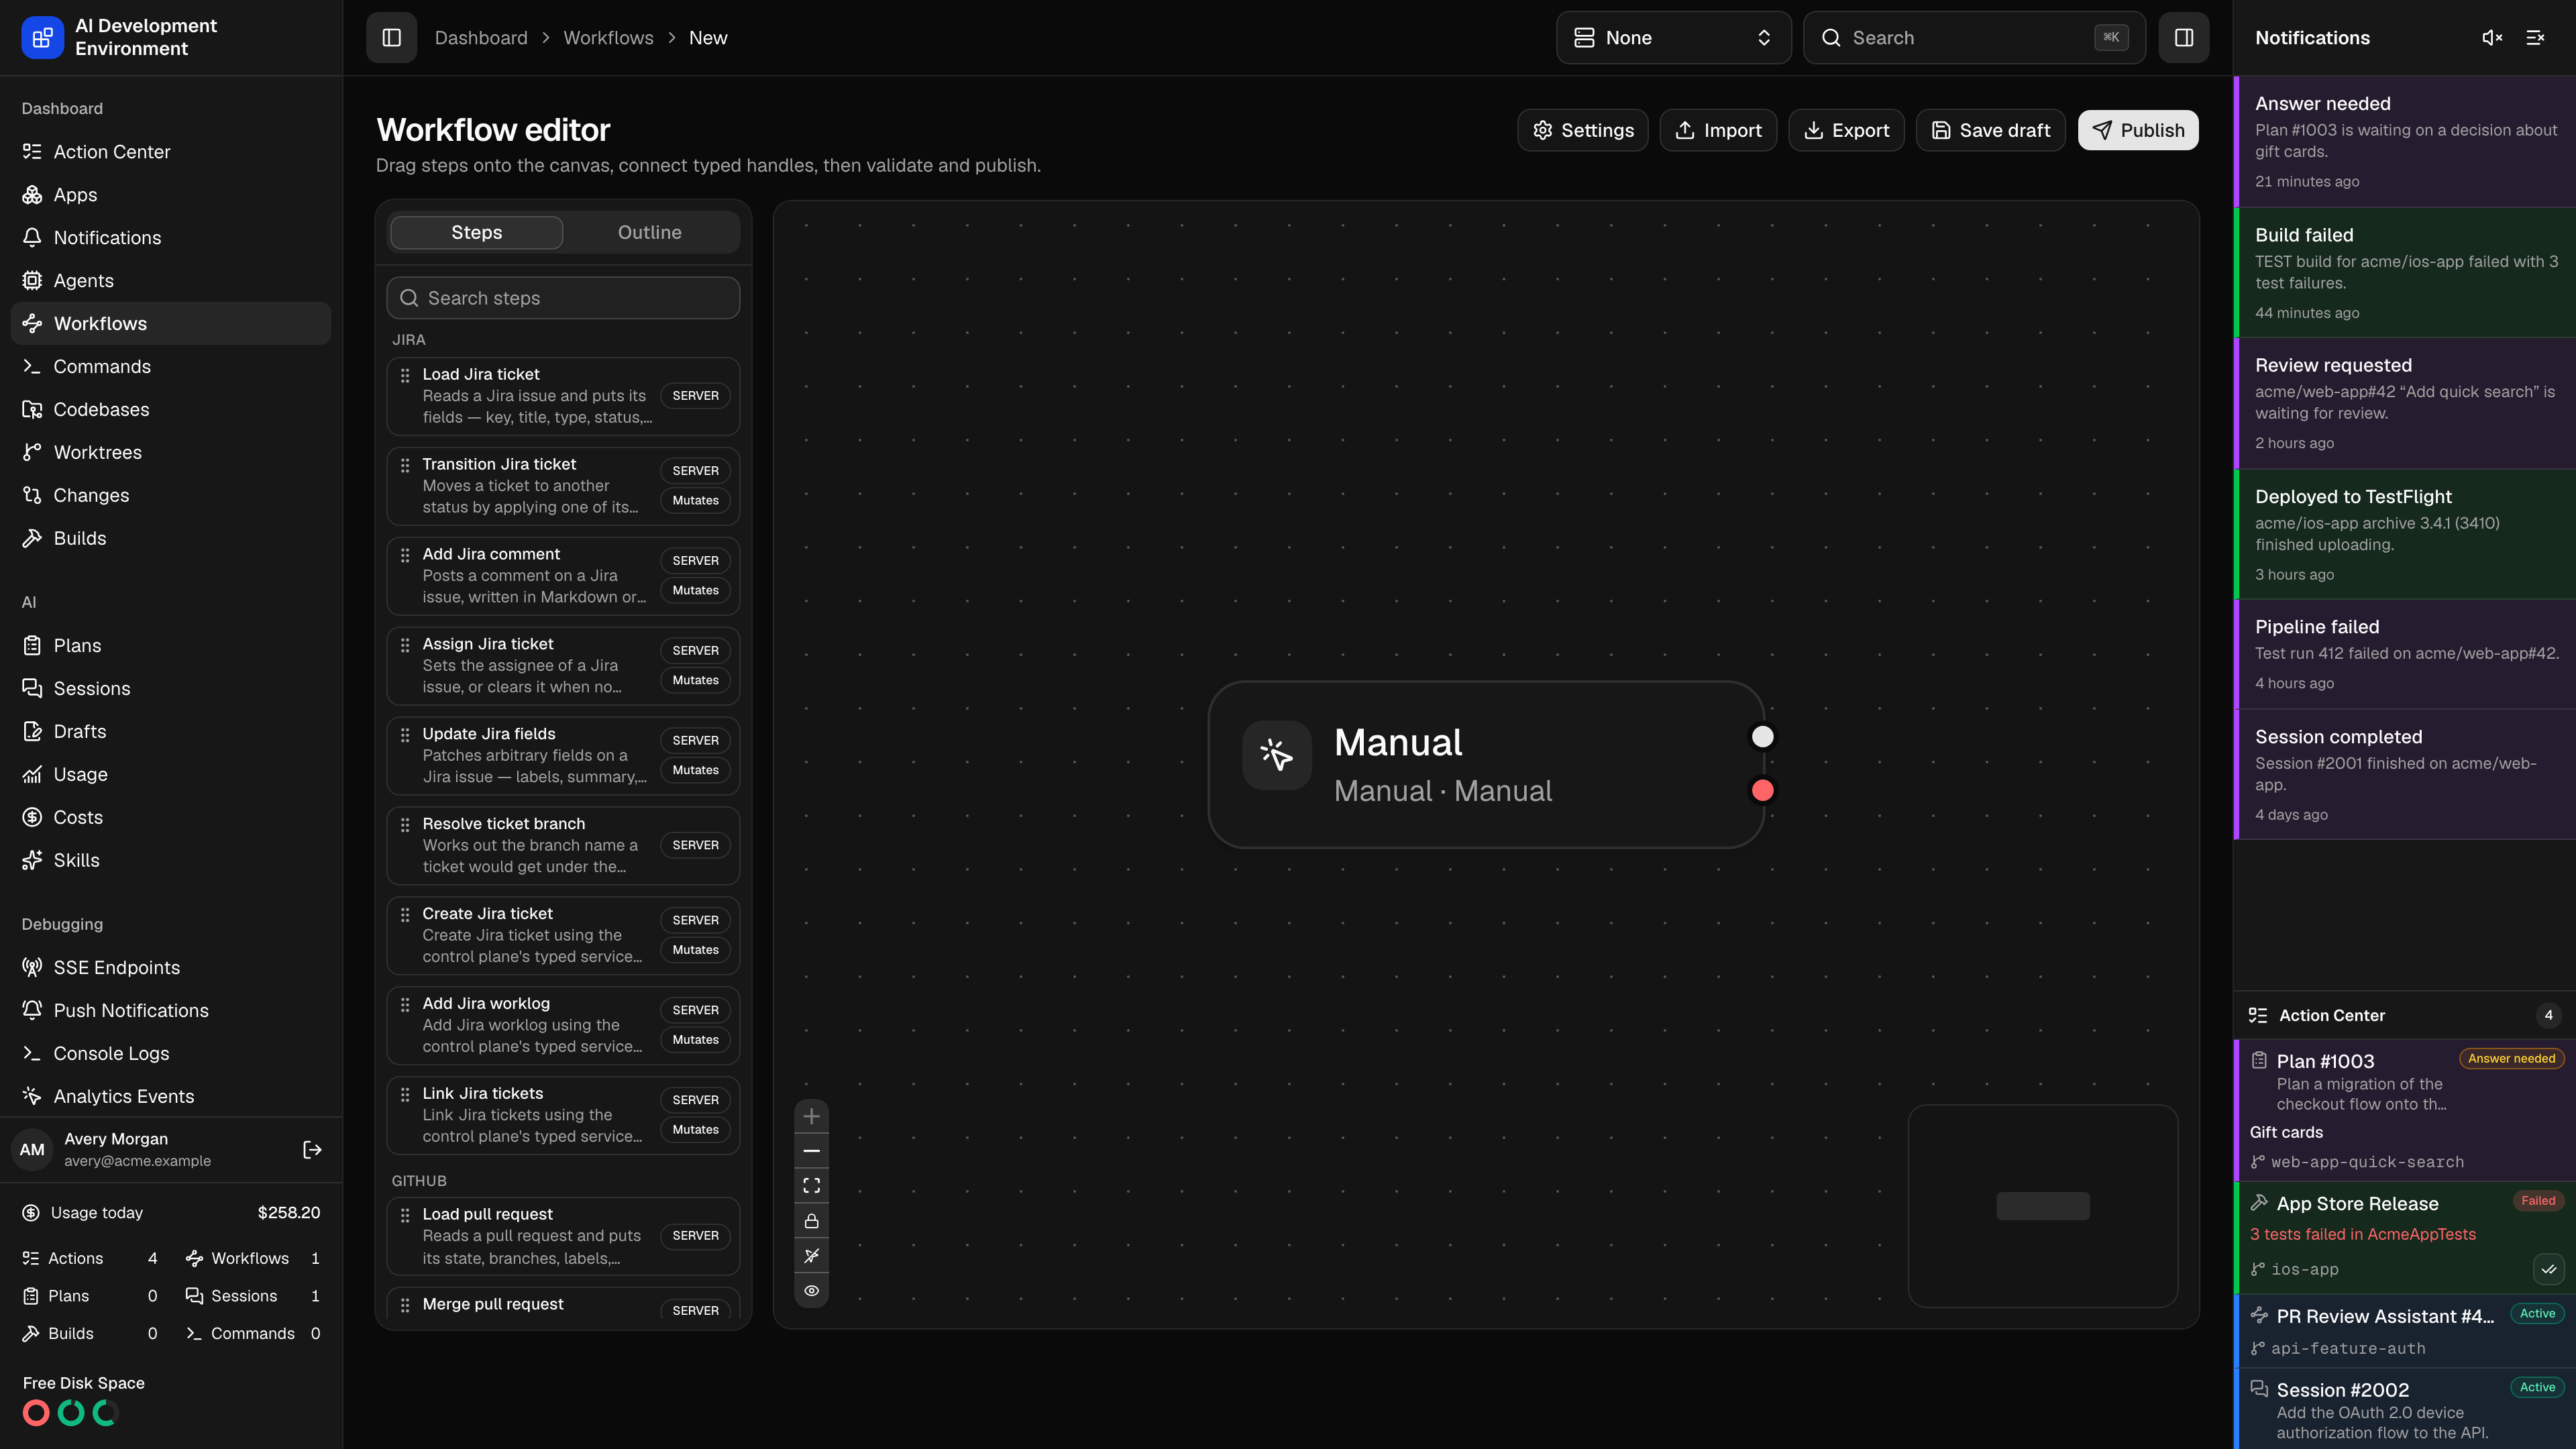Open Drafts sidebar item

[171, 732]
